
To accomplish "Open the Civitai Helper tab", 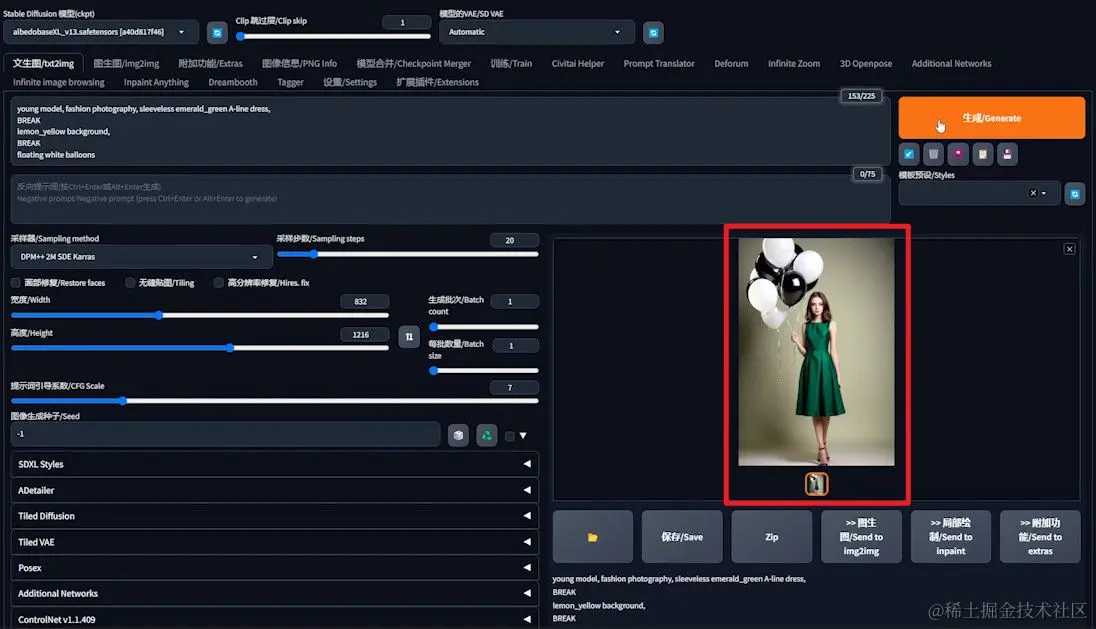I will point(577,64).
